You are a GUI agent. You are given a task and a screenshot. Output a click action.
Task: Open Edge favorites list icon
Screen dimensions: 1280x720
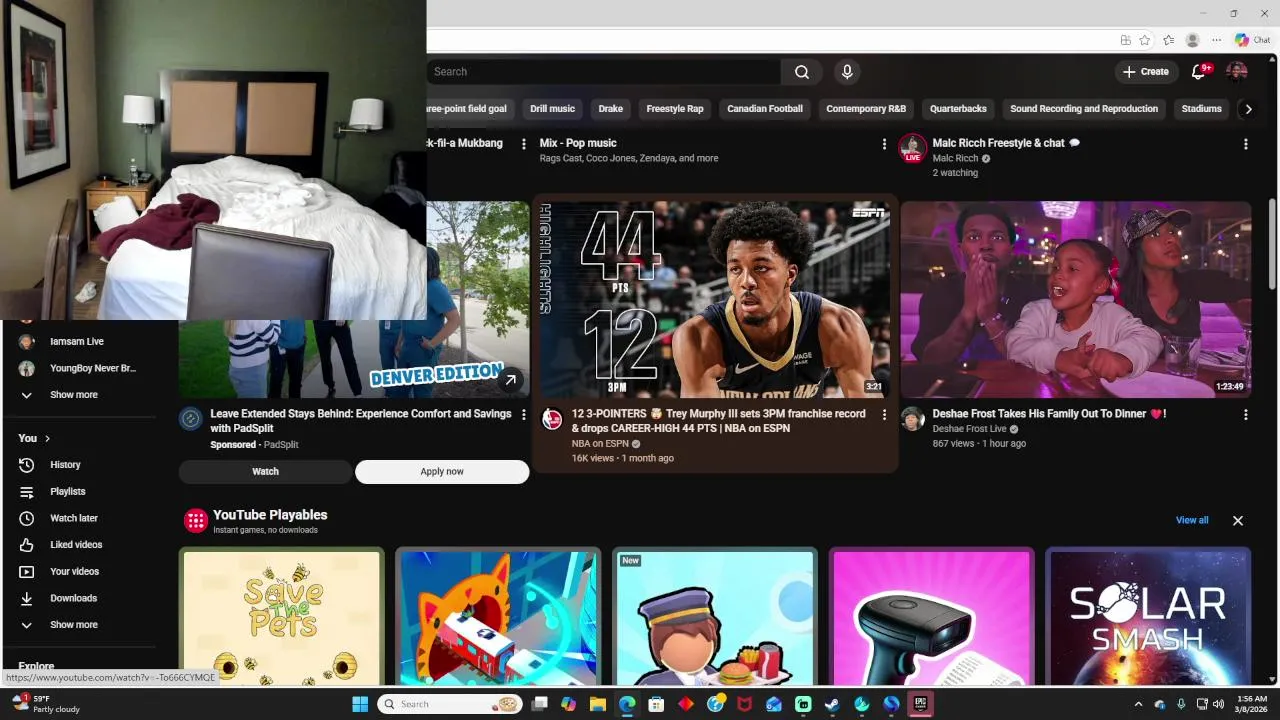[1168, 40]
